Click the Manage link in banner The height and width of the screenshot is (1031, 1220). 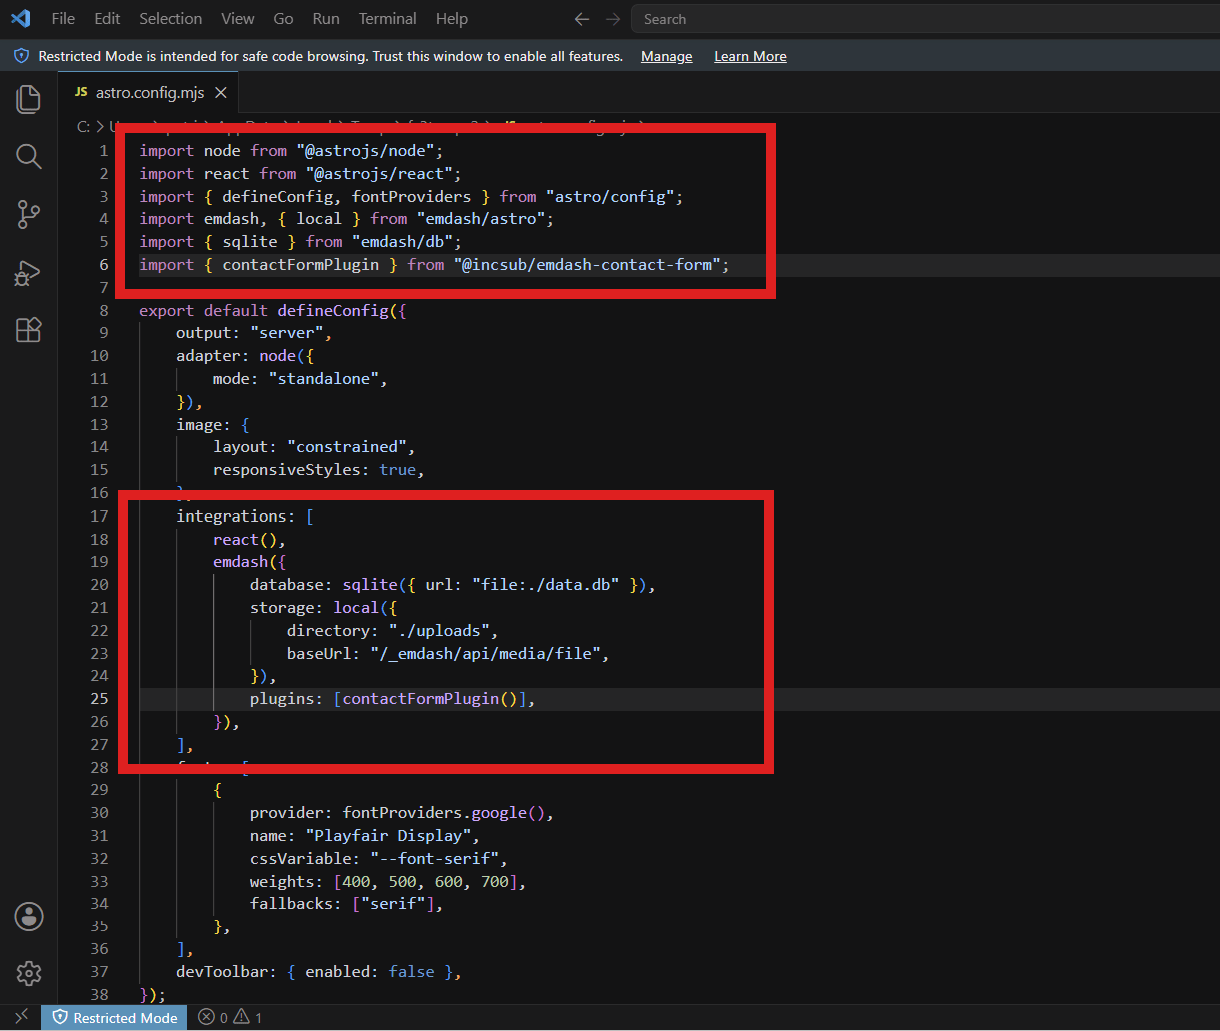coord(667,56)
